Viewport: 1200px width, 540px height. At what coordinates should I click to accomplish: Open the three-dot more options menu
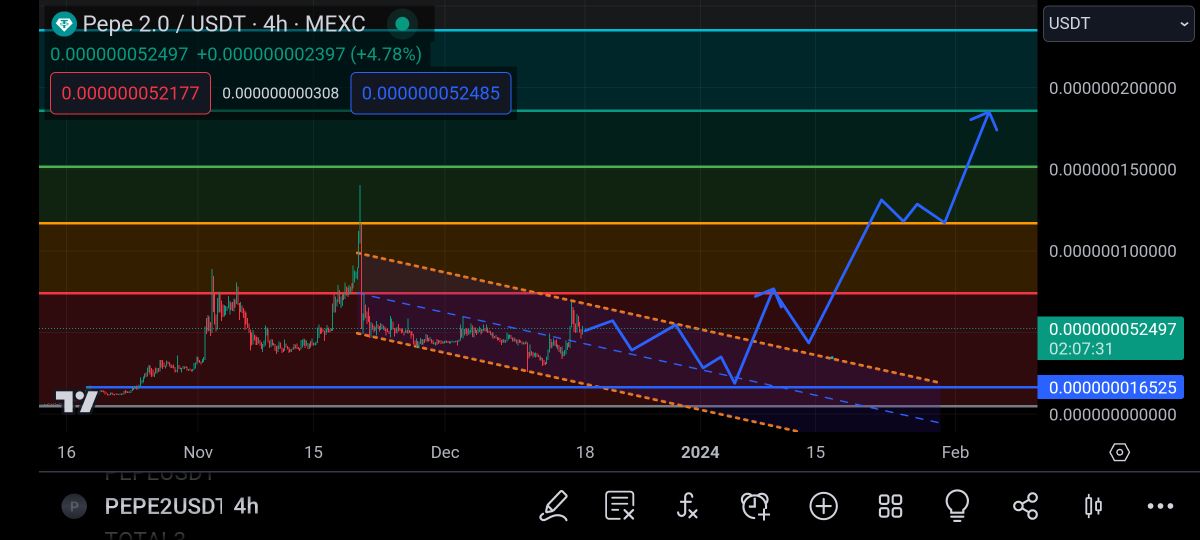coord(1160,506)
